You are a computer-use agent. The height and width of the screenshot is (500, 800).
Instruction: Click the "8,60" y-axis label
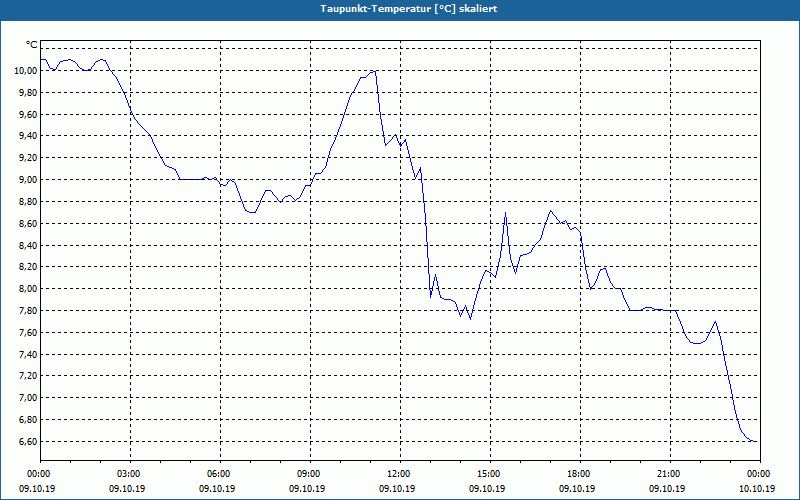coord(28,223)
